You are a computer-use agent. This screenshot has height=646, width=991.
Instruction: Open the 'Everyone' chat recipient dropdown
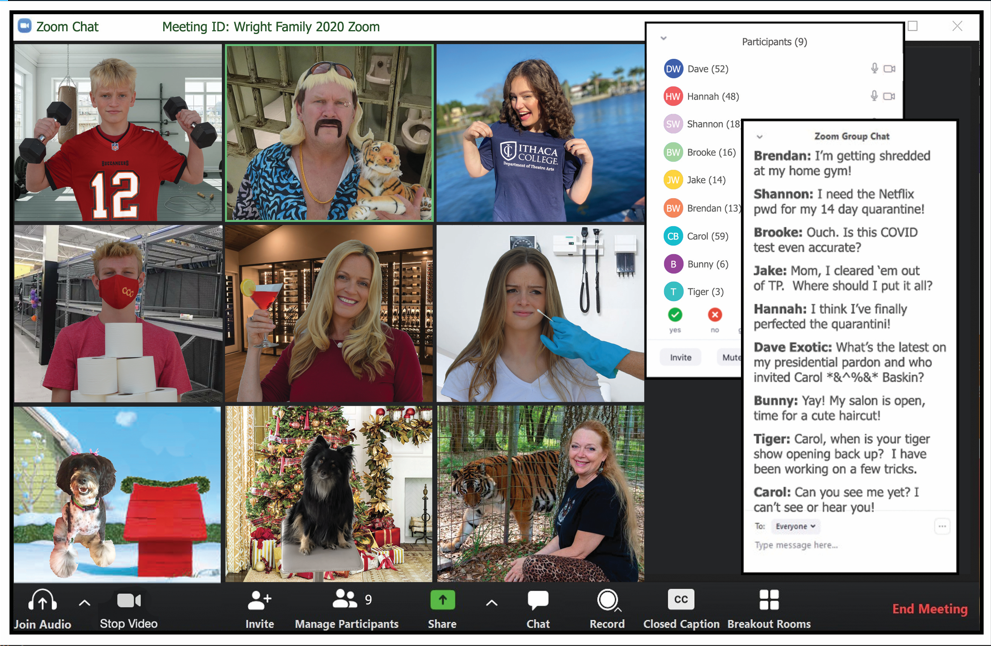pos(796,526)
